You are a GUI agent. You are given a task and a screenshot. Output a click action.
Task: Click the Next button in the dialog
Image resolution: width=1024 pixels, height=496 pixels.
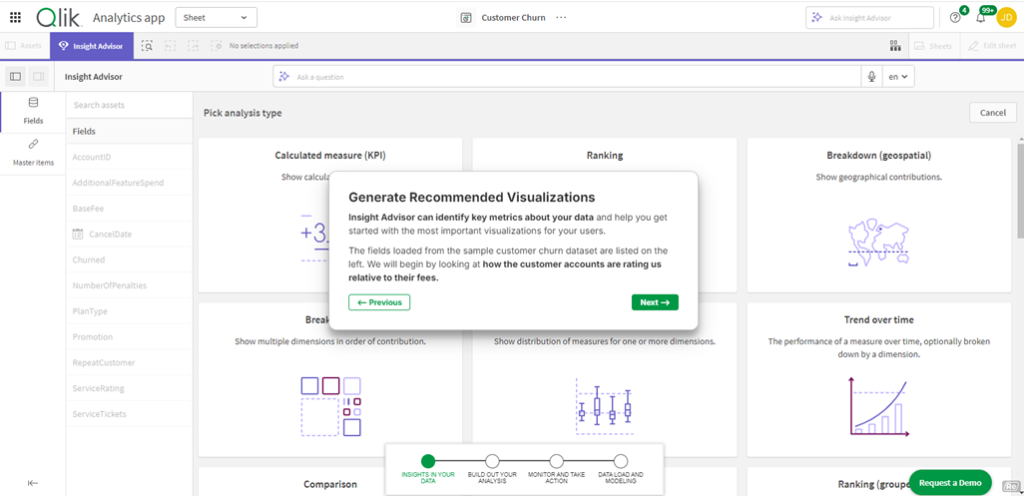[655, 302]
